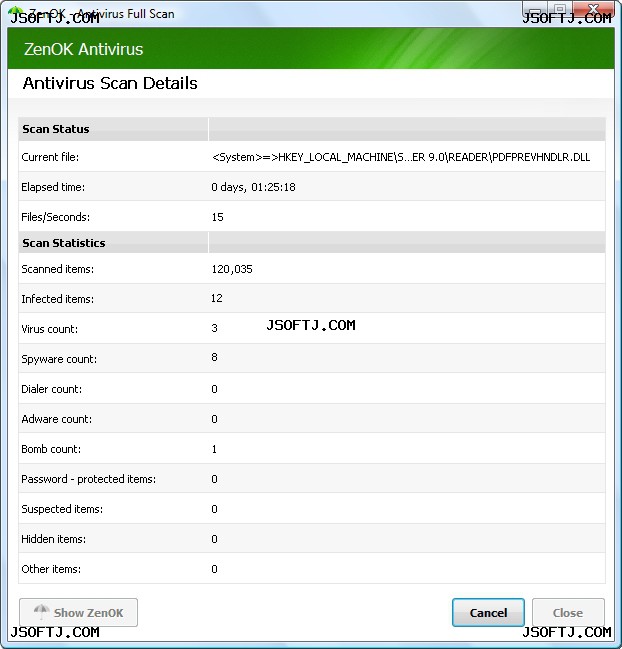Click the Cancel button

pyautogui.click(x=488, y=612)
